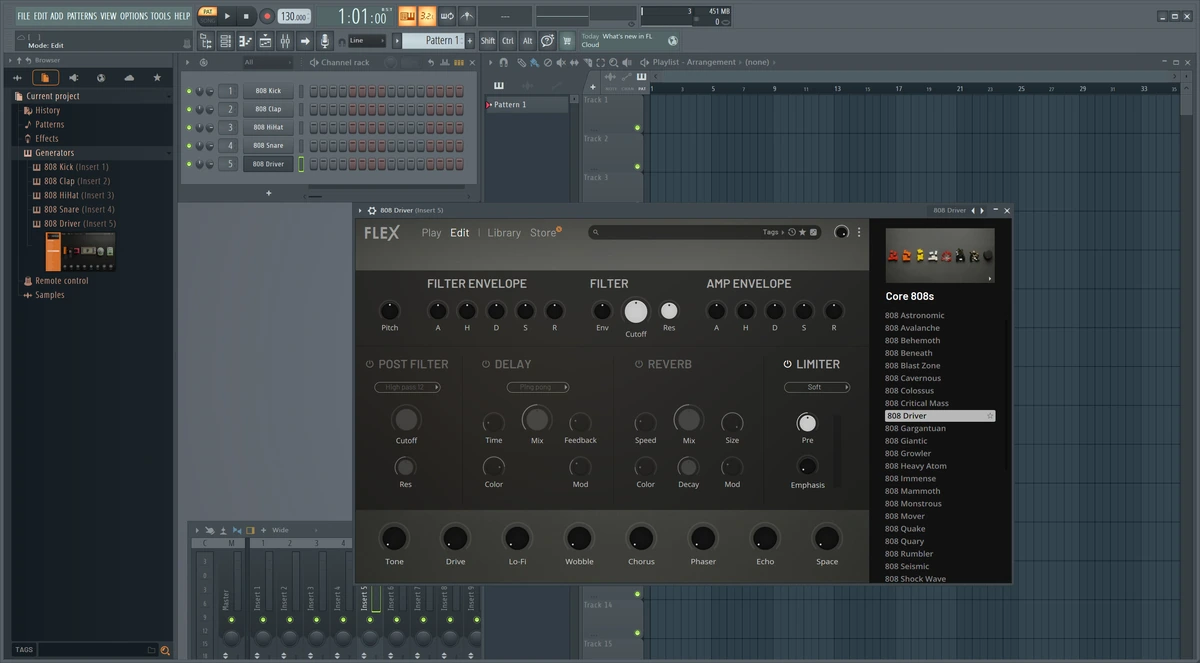Click the 808 Driver channel button
This screenshot has height=663, width=1200.
[268, 163]
